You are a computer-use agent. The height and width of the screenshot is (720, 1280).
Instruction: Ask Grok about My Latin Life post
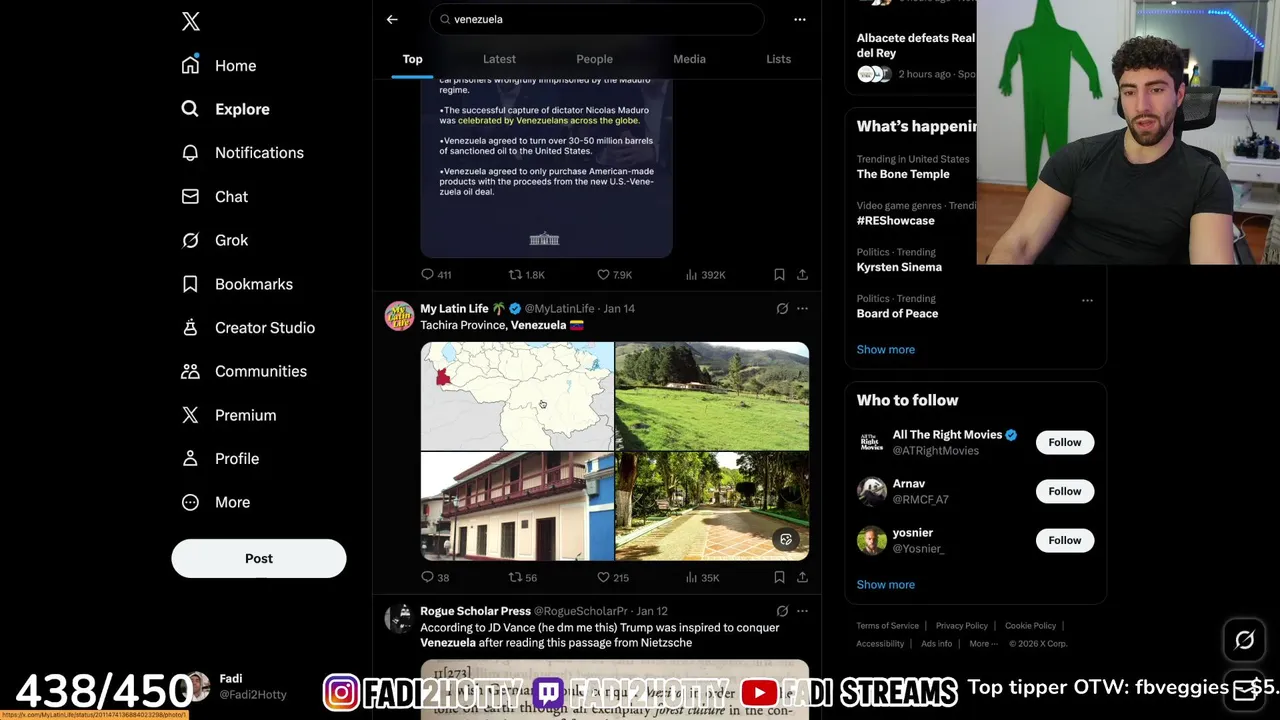(782, 308)
